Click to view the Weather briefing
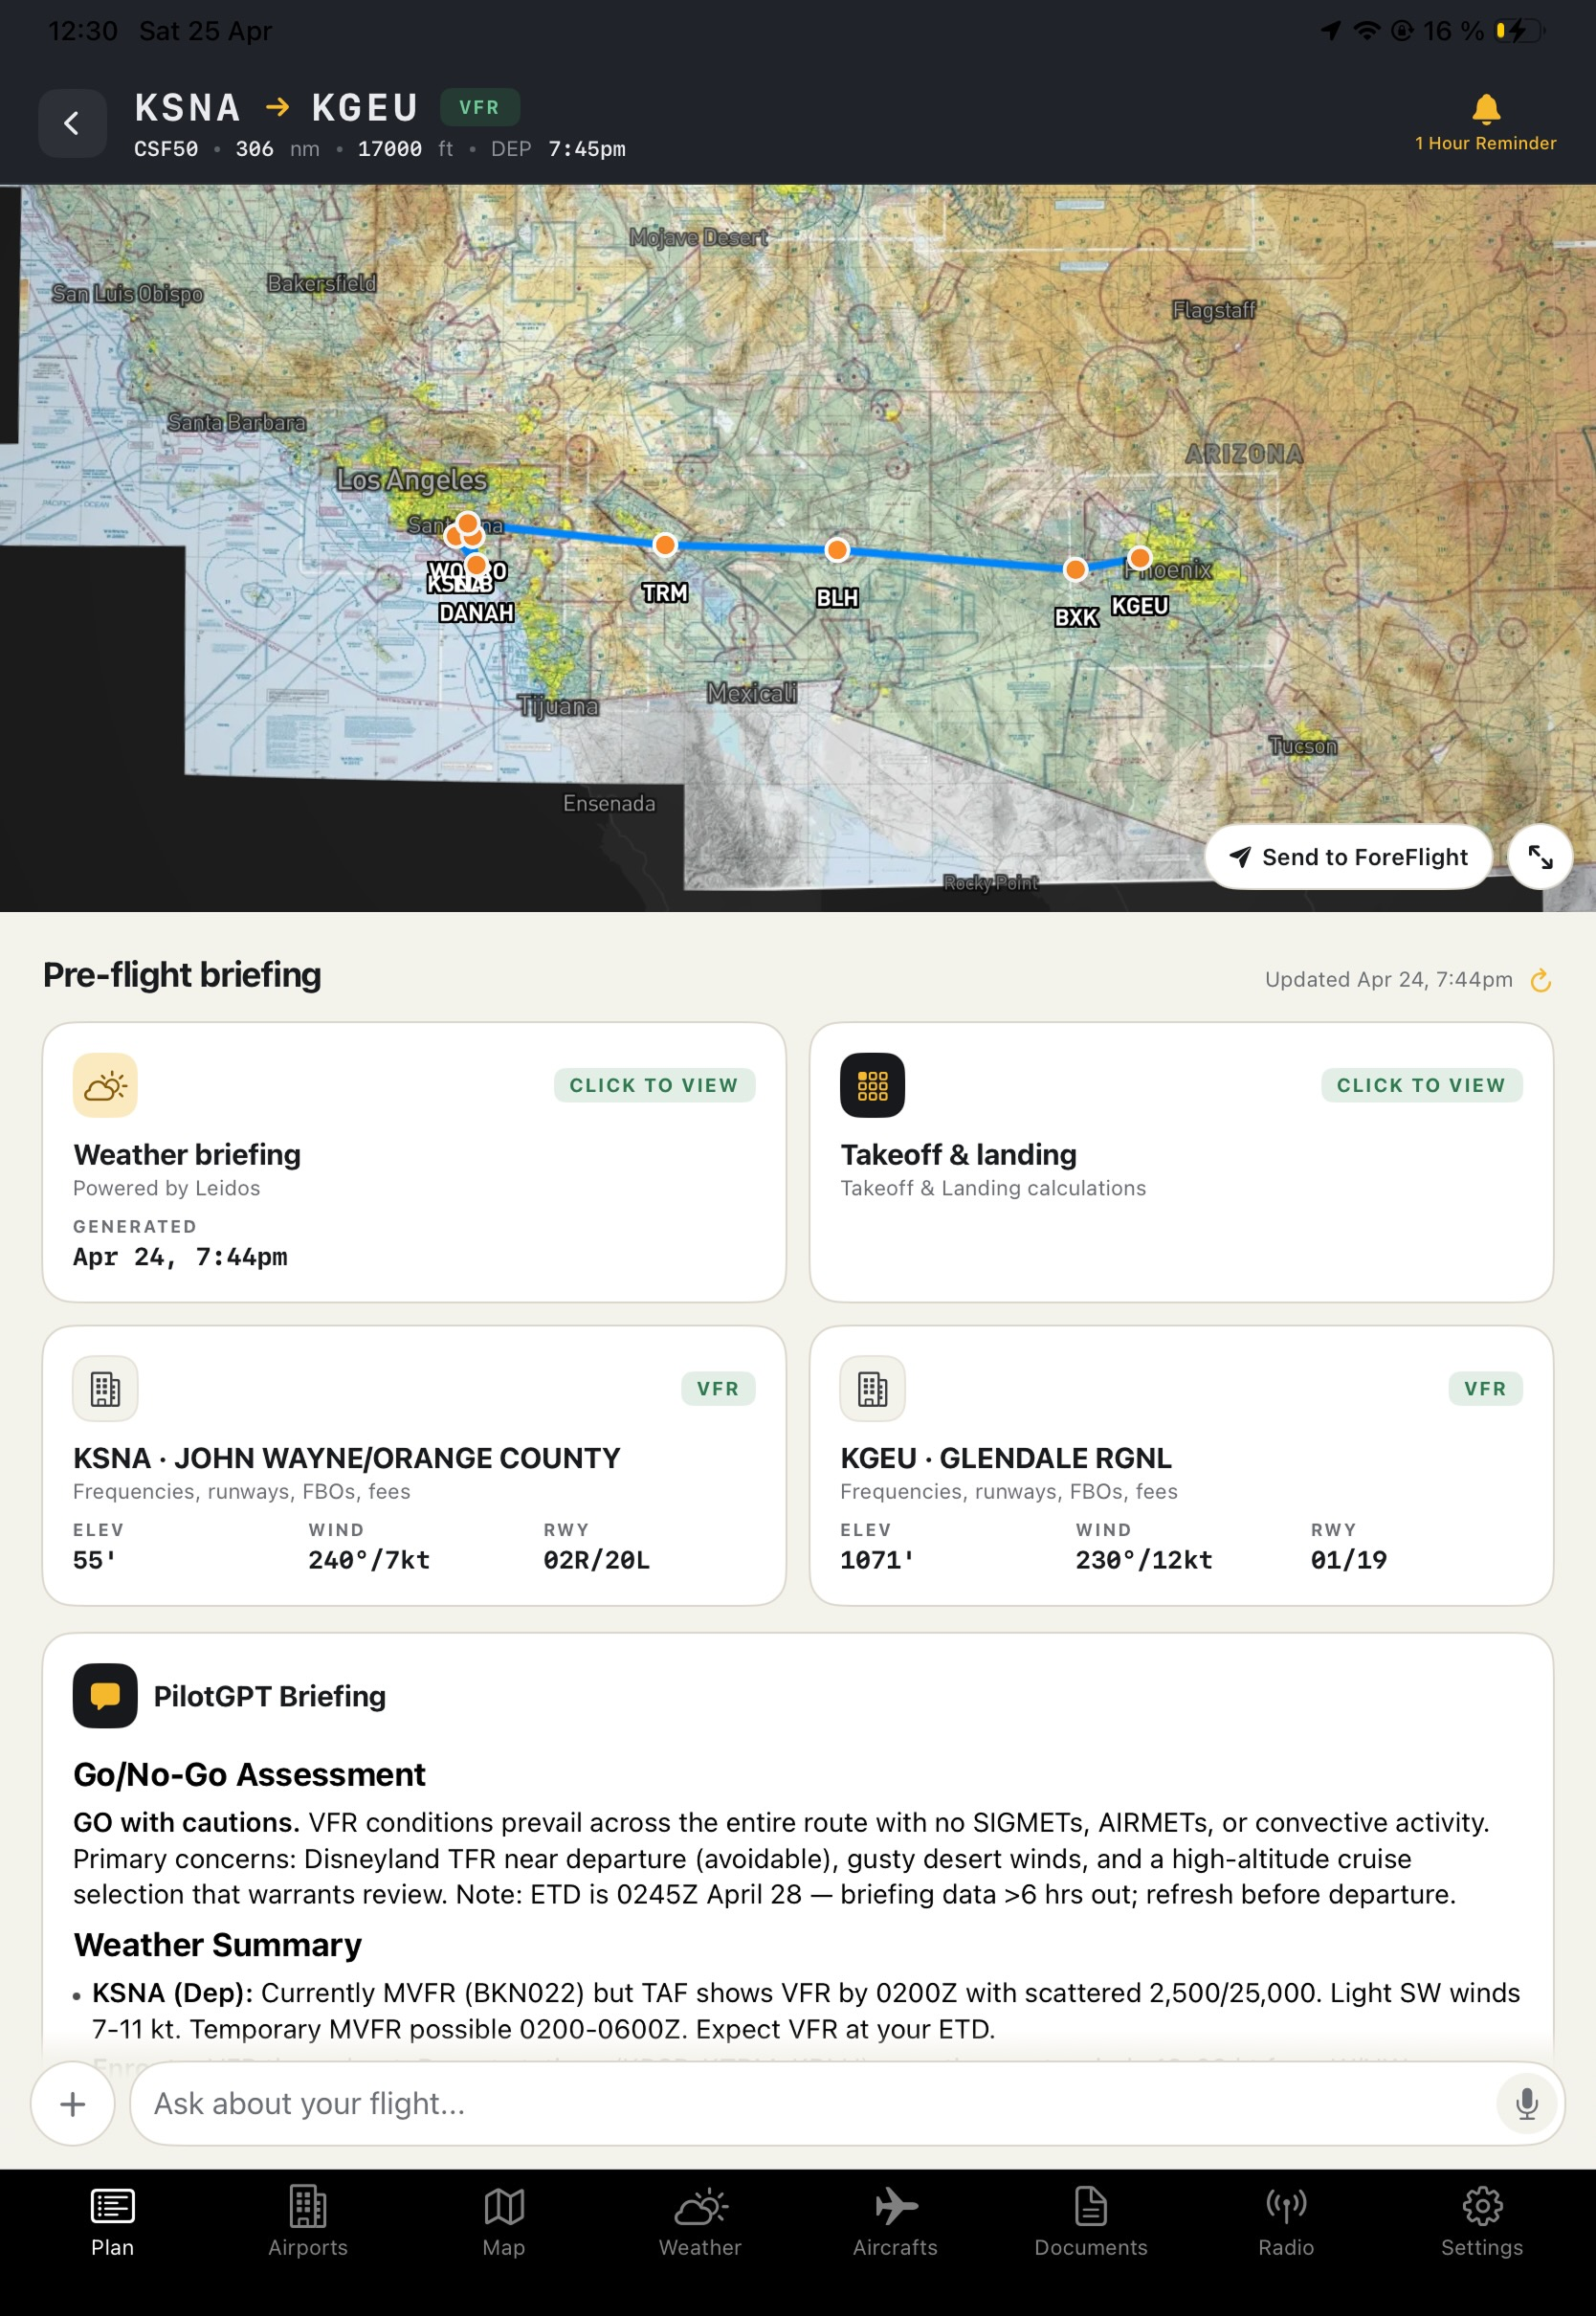The image size is (1596, 2316). pos(654,1085)
